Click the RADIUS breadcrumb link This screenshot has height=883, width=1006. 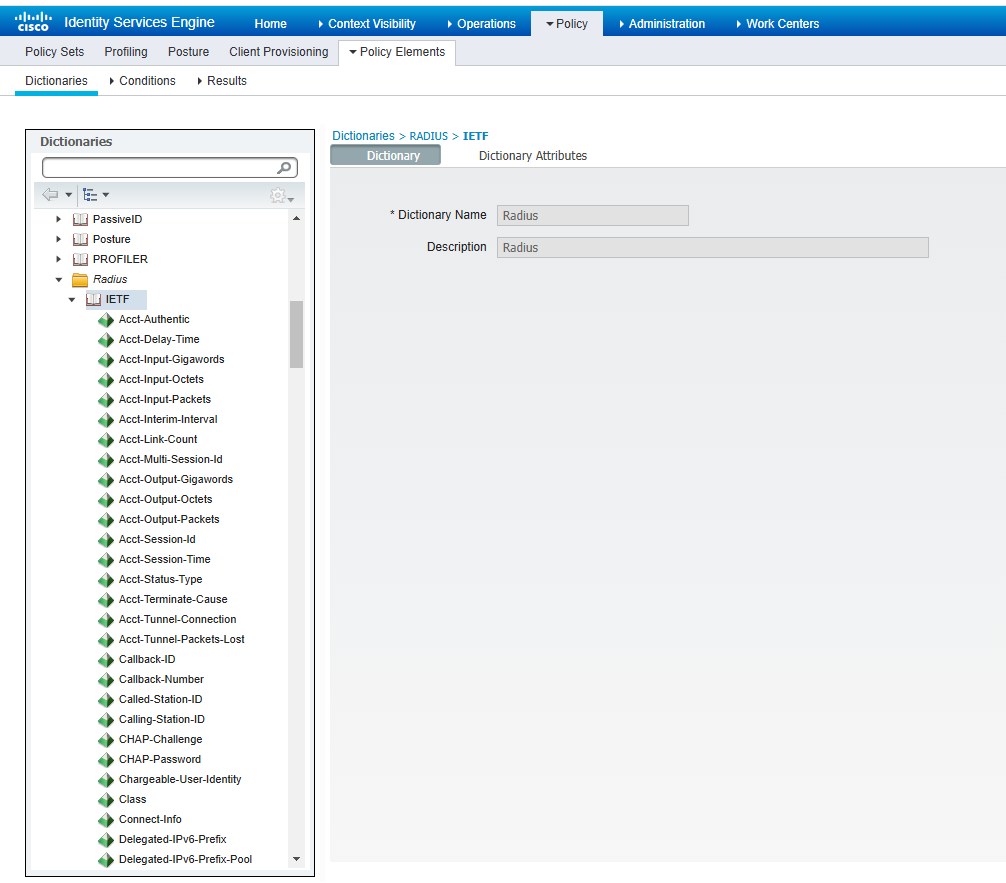429,136
